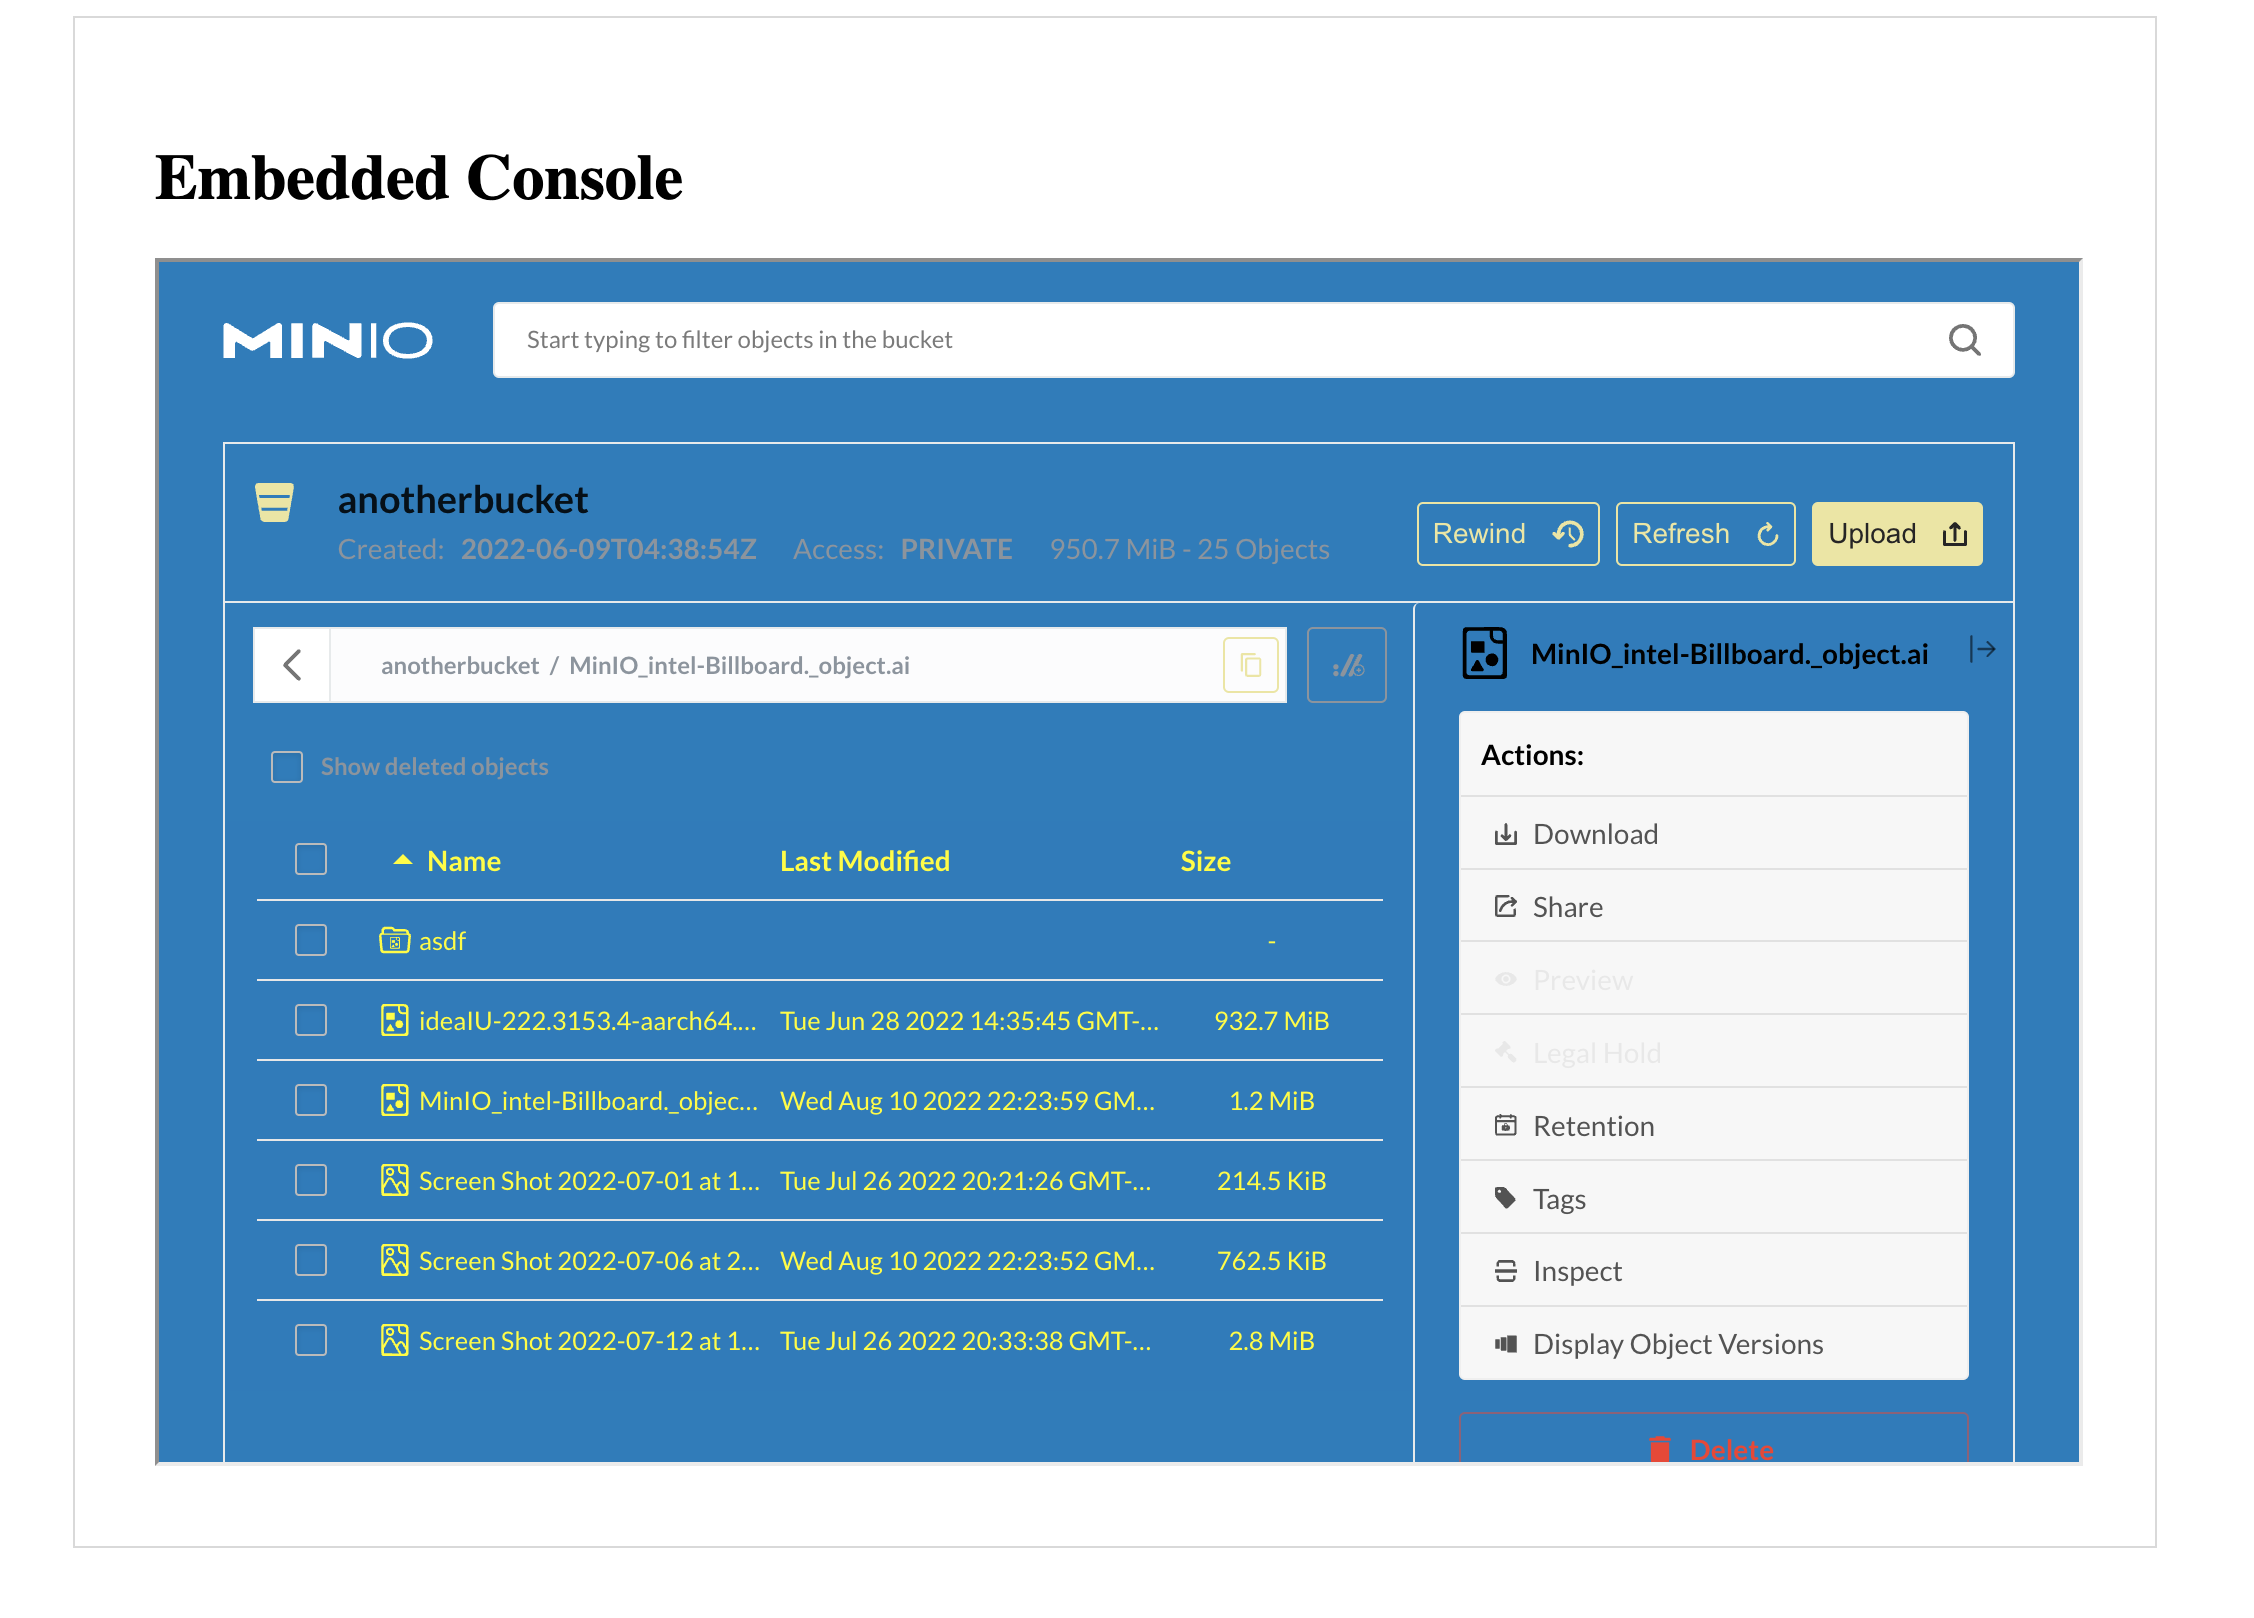Click the Upload button
The image size is (2254, 1618).
tap(1896, 534)
